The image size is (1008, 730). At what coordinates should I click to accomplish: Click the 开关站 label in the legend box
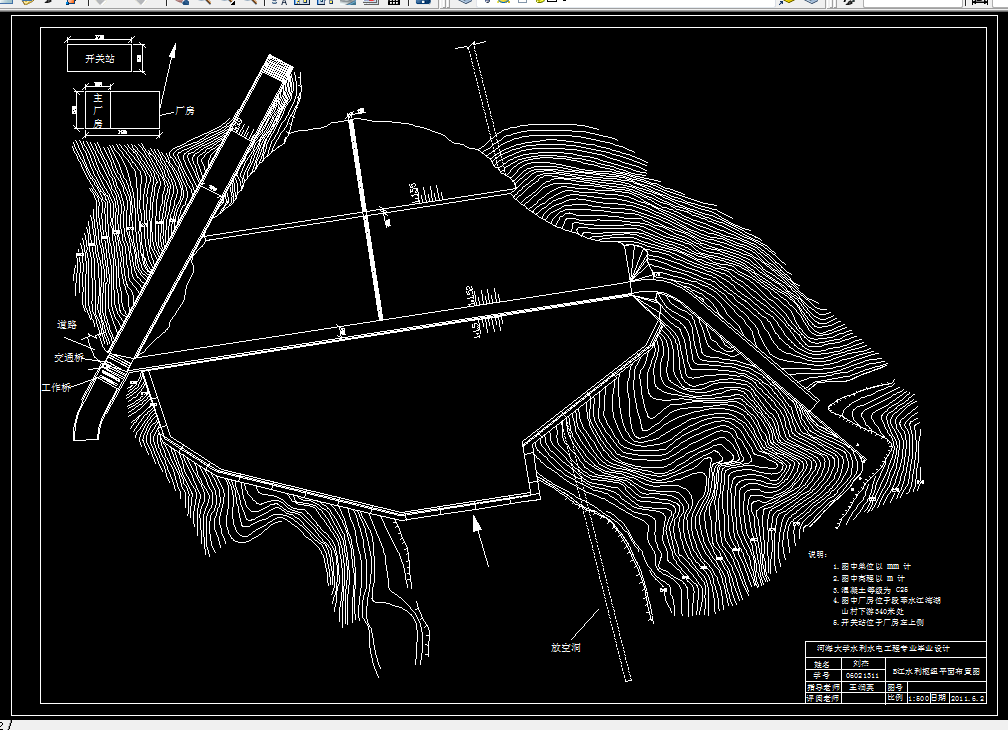point(100,58)
